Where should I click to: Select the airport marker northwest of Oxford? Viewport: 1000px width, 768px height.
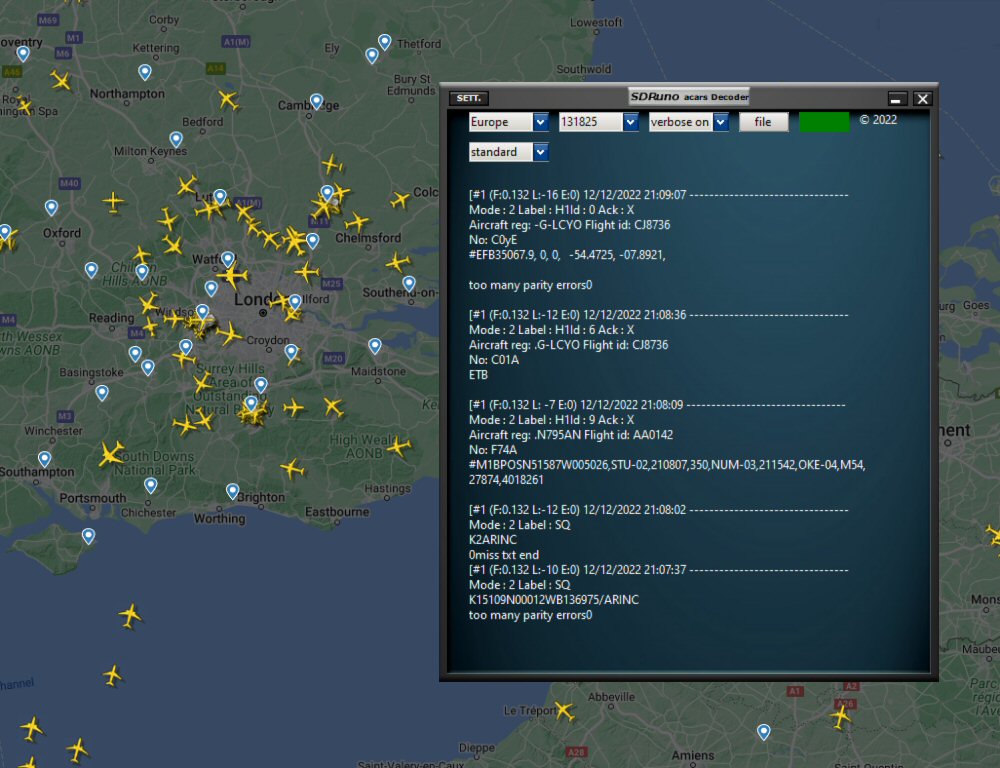[51, 207]
